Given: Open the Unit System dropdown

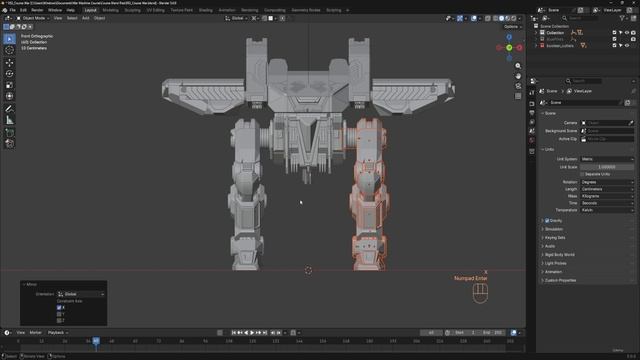Looking at the screenshot, I should pos(607,159).
